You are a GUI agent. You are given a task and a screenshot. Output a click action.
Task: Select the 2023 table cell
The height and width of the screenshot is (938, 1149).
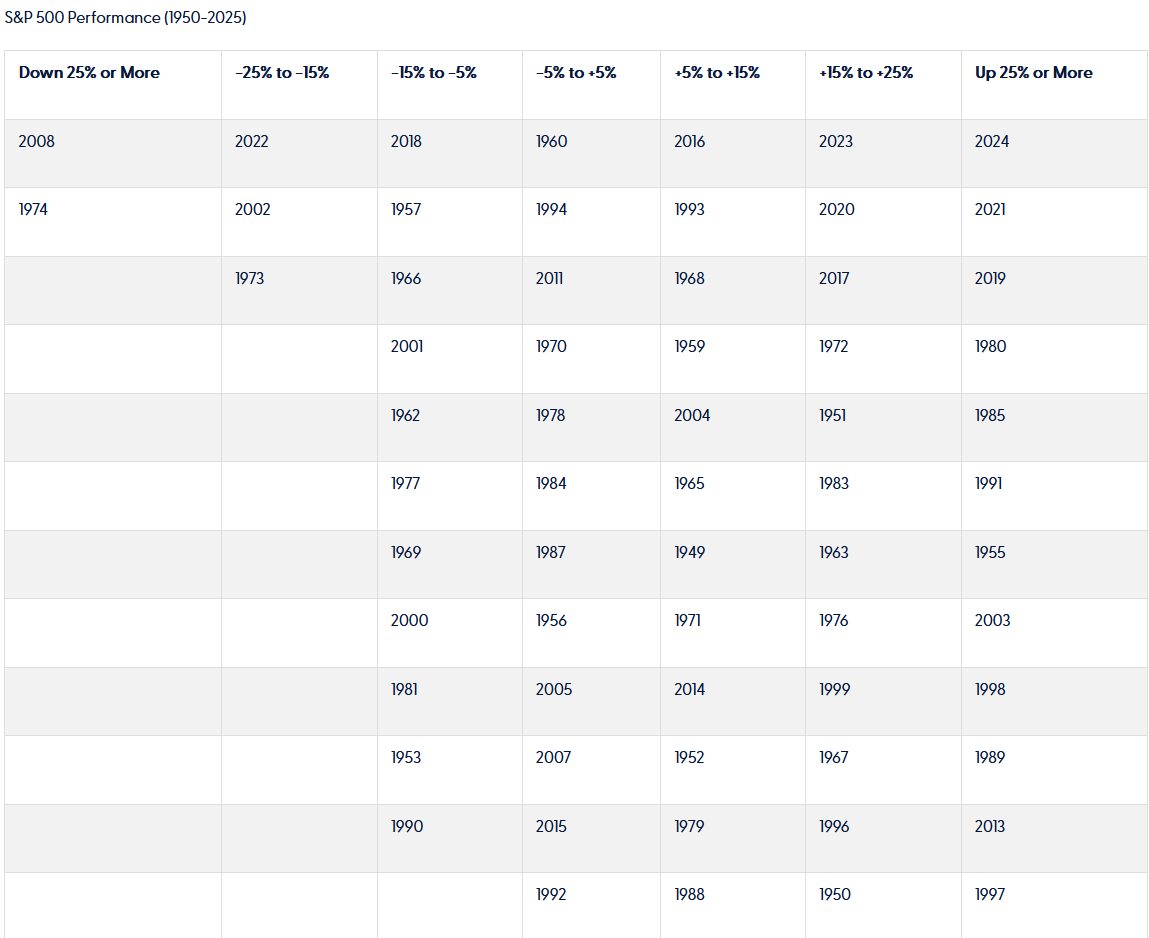pyautogui.click(x=836, y=142)
